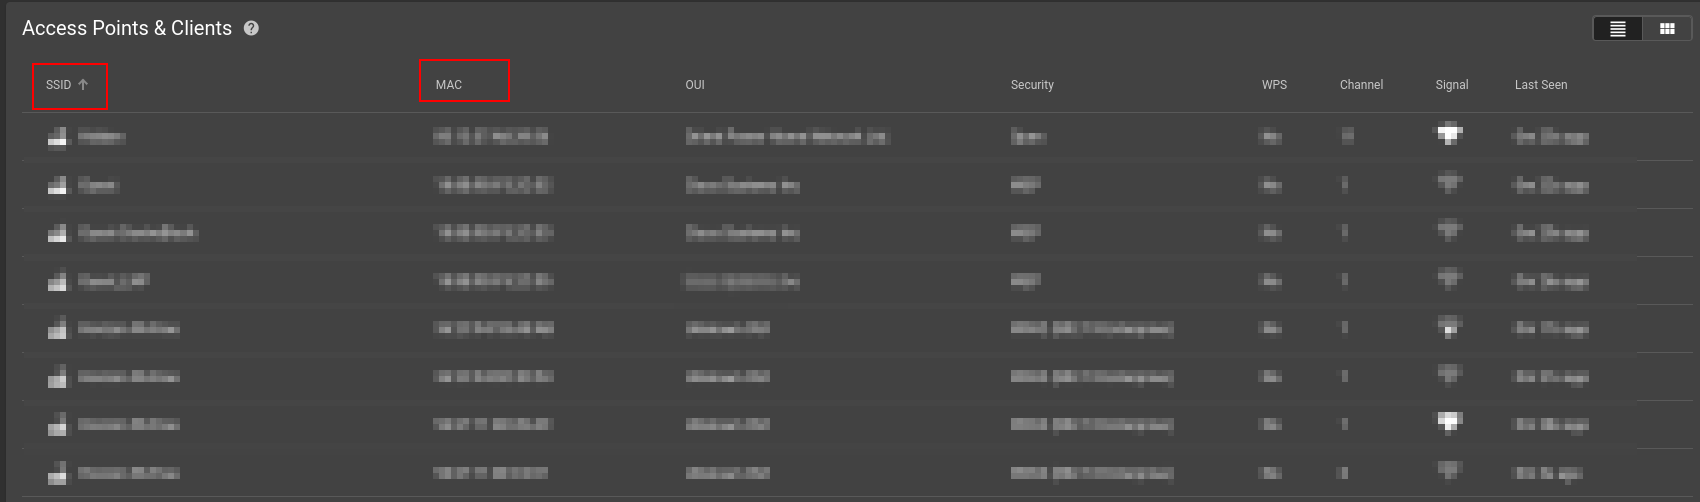The width and height of the screenshot is (1700, 502).
Task: Sort table by SSID column header
Action: (58, 85)
